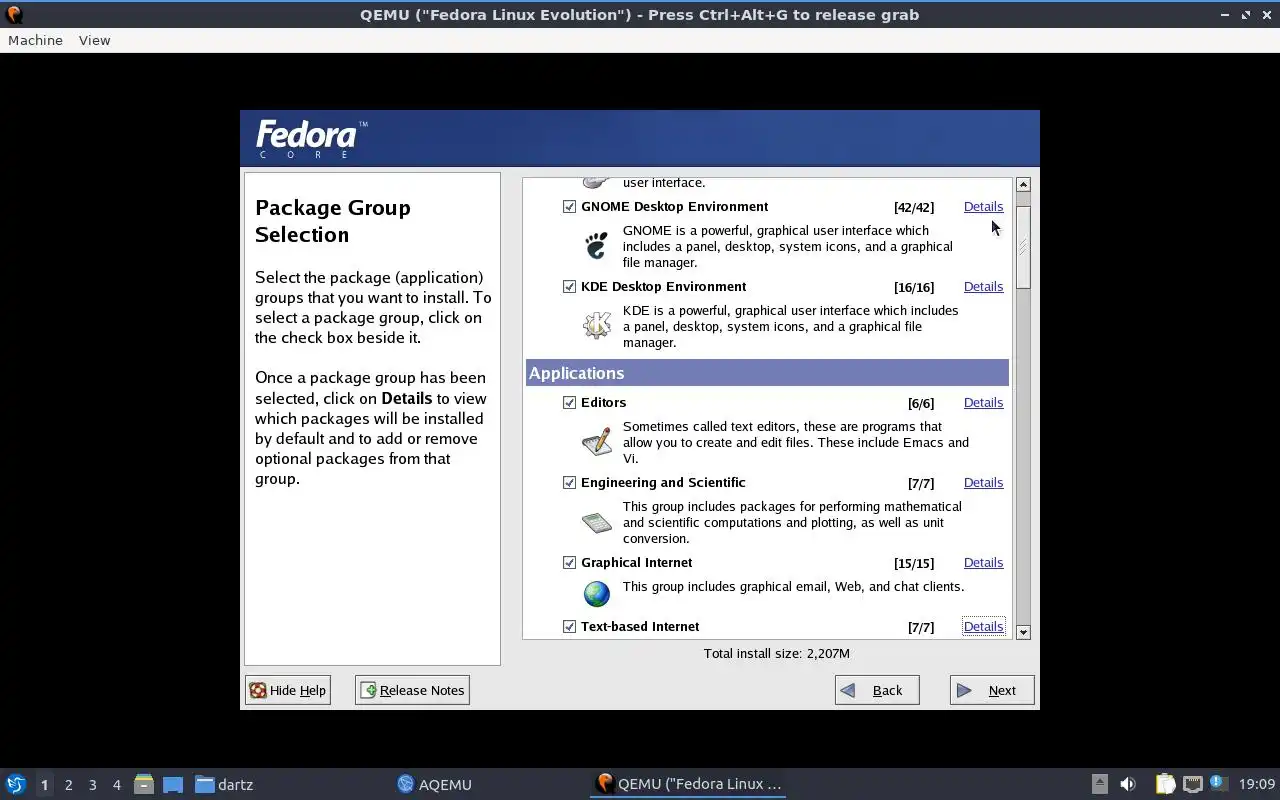
Task: Click the Graphical Internet [15/15] package count
Action: (x=914, y=563)
